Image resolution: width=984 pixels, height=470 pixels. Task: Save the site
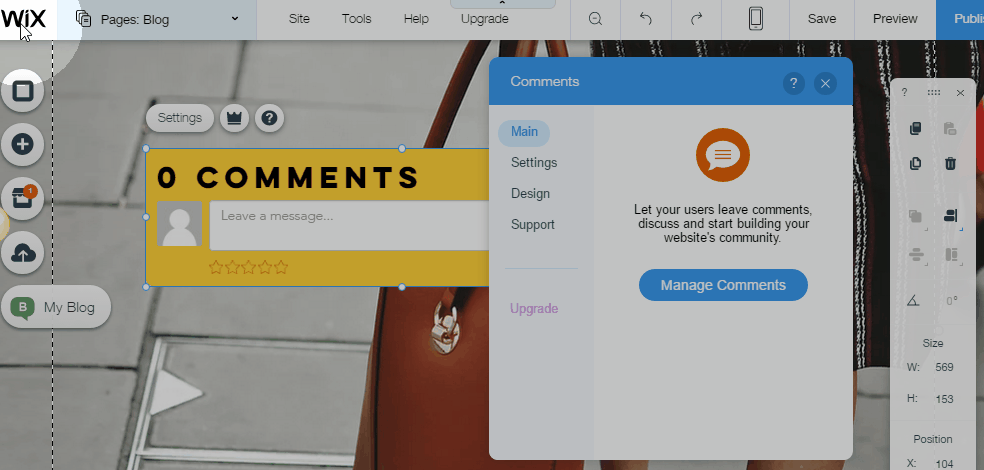[x=821, y=19]
